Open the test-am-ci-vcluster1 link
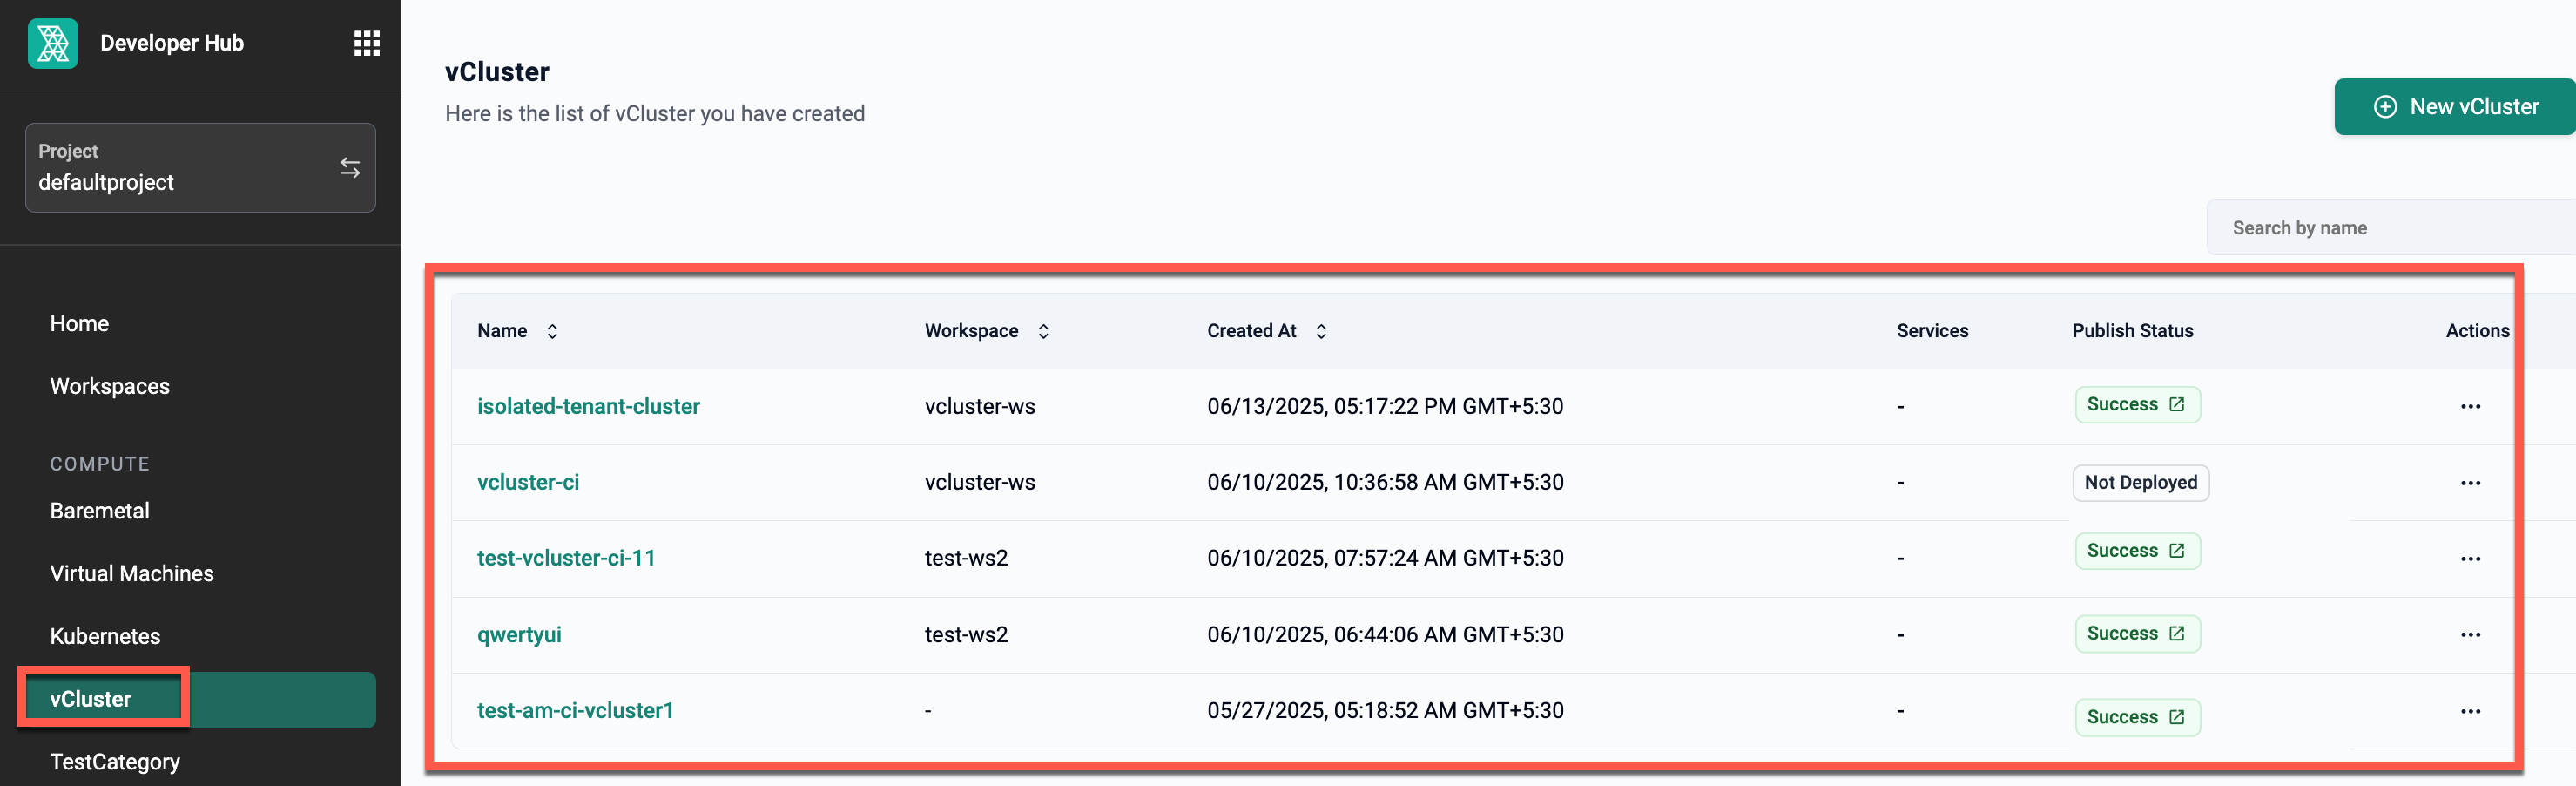Image resolution: width=2576 pixels, height=786 pixels. (575, 710)
